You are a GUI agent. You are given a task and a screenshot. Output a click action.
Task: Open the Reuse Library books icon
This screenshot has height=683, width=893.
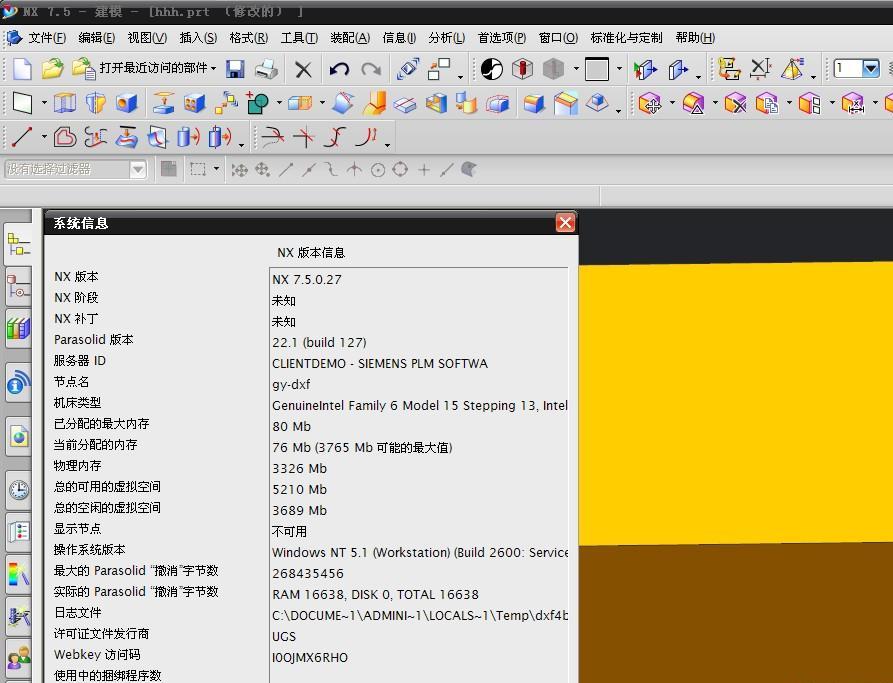[19, 328]
